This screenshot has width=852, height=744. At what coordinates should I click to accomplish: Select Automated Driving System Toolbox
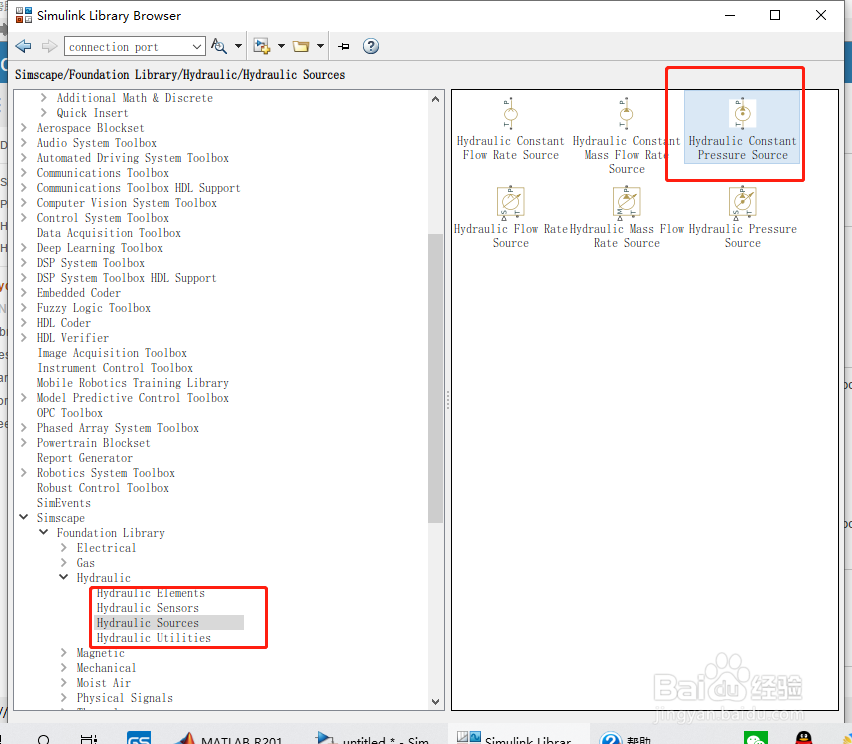click(133, 158)
